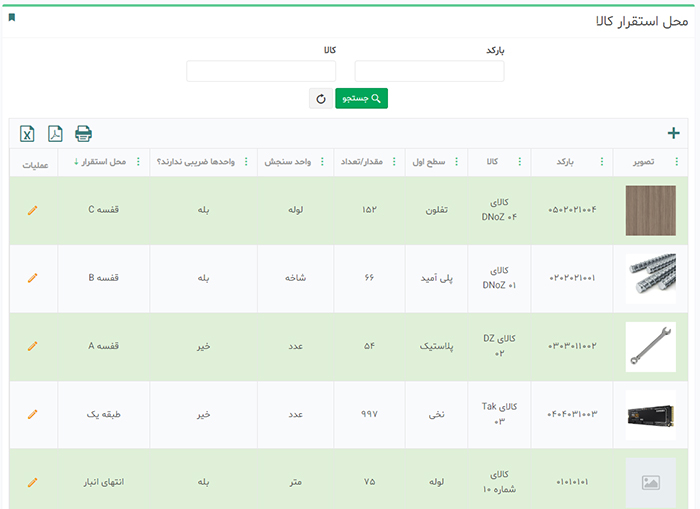Image resolution: width=700 pixels, height=509 pixels.
Task: Click the شاخه unit cell
Action: point(296,278)
